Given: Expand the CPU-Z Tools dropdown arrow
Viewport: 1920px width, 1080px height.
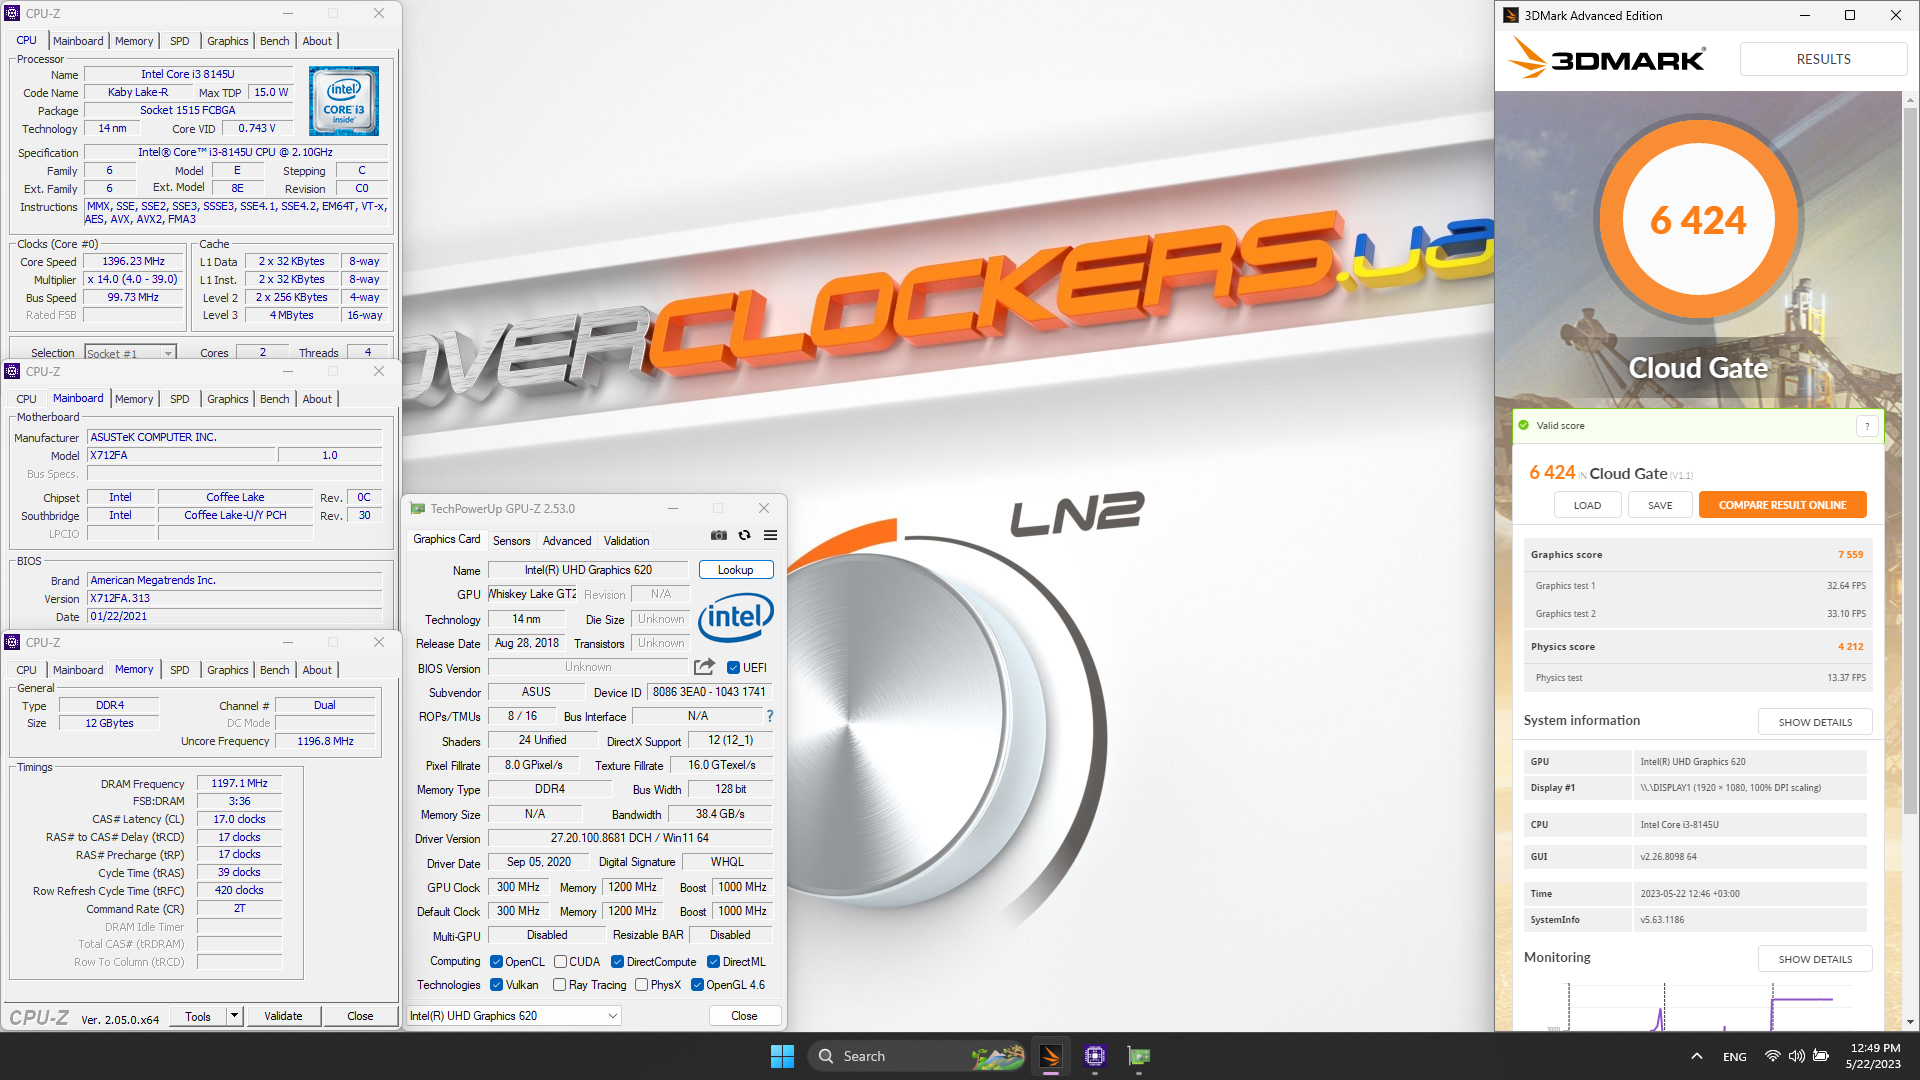Looking at the screenshot, I should click(234, 1016).
